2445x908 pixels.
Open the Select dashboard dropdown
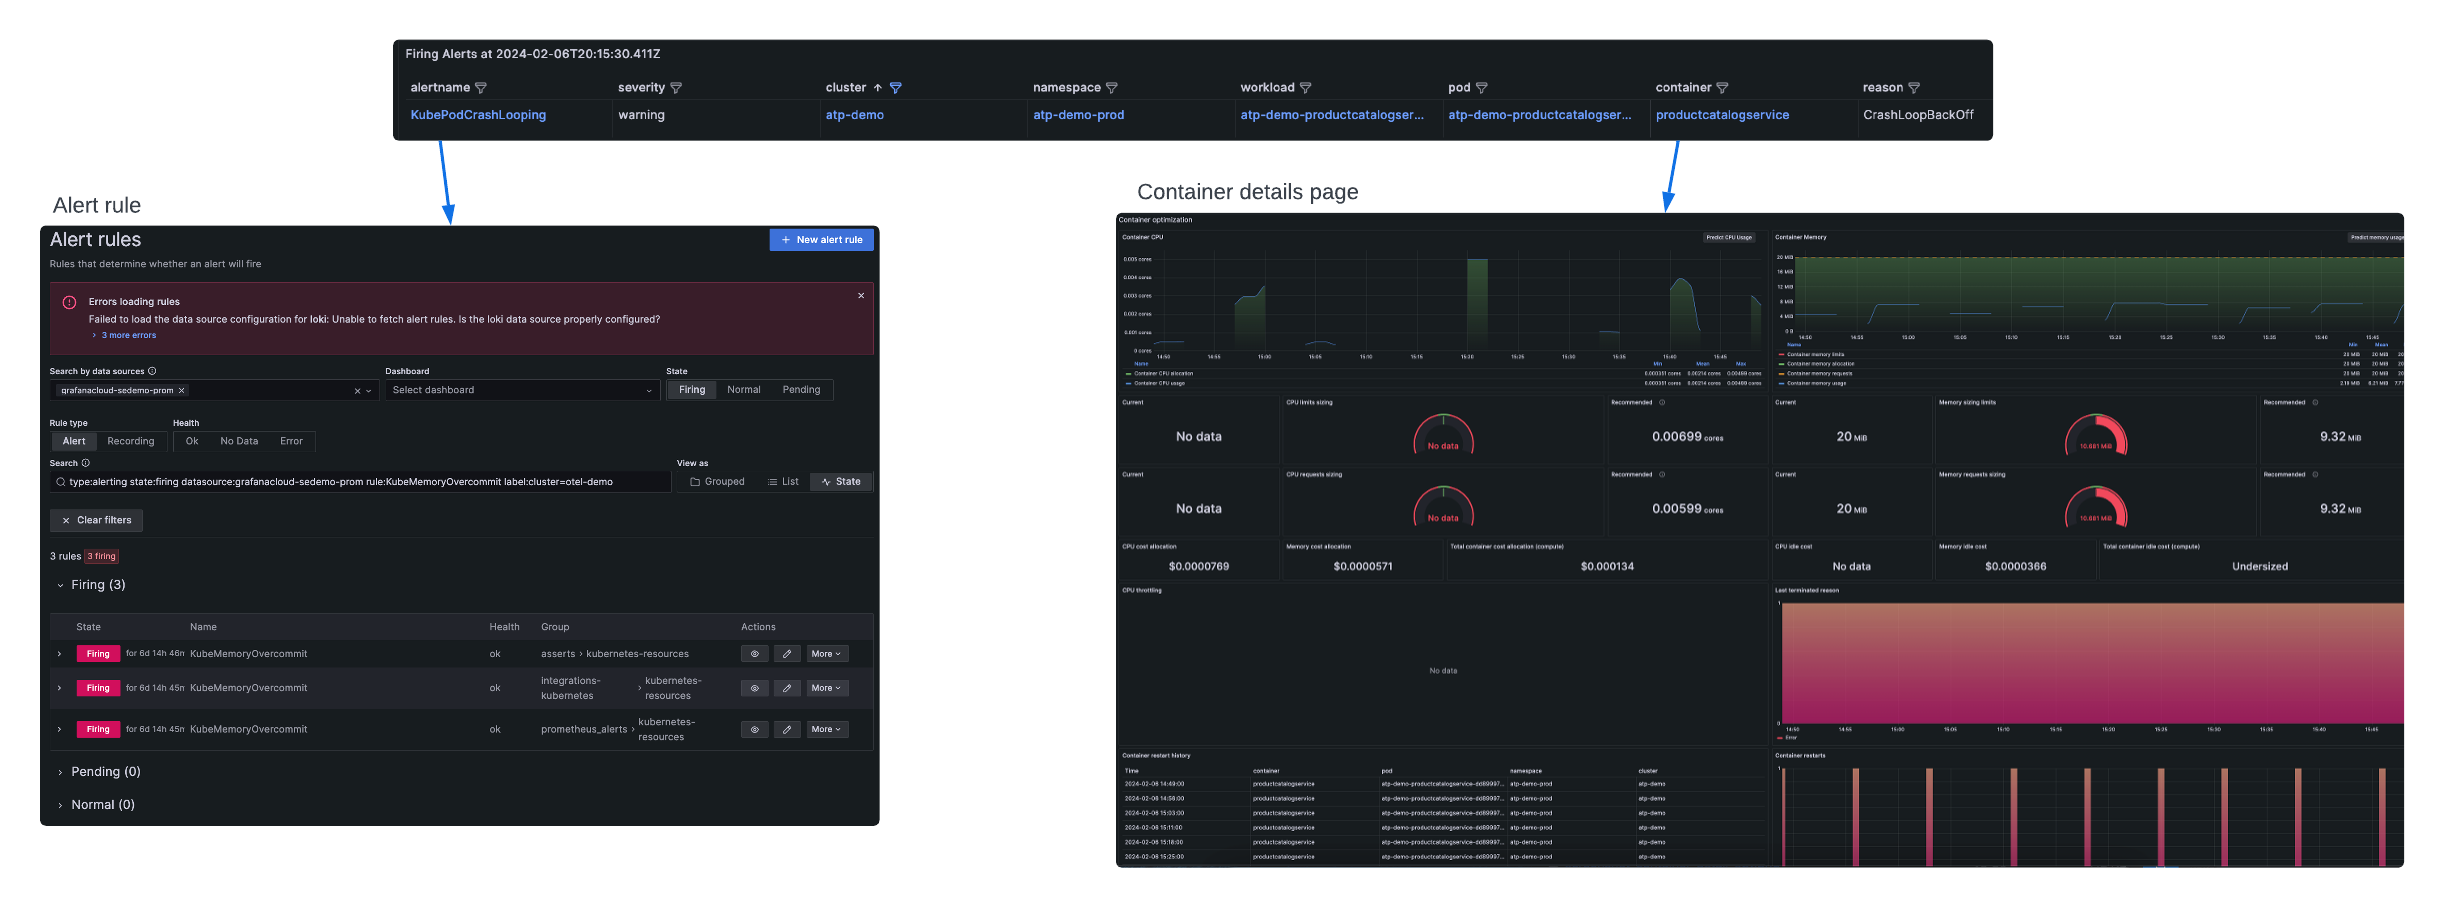pos(520,390)
